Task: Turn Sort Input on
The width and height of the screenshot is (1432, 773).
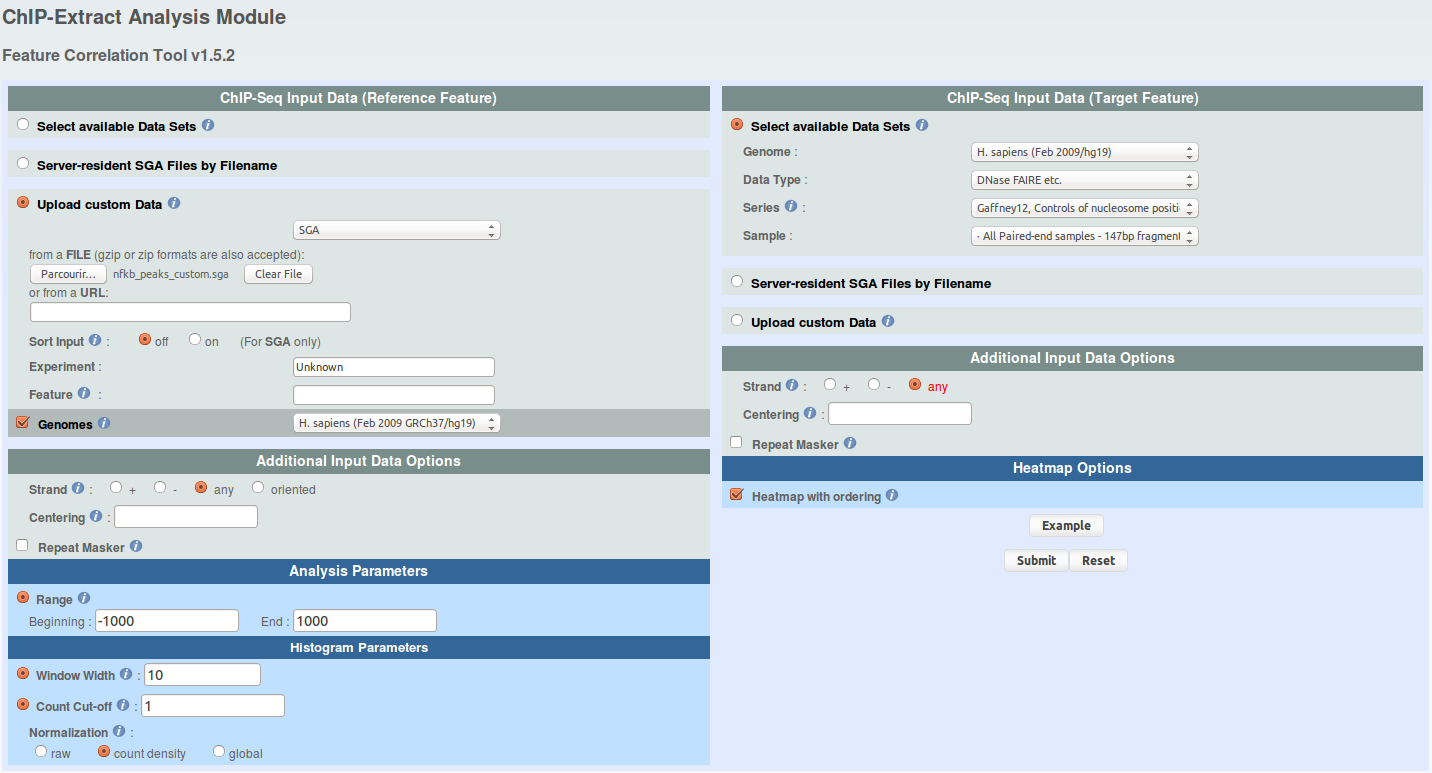Action: 195,340
